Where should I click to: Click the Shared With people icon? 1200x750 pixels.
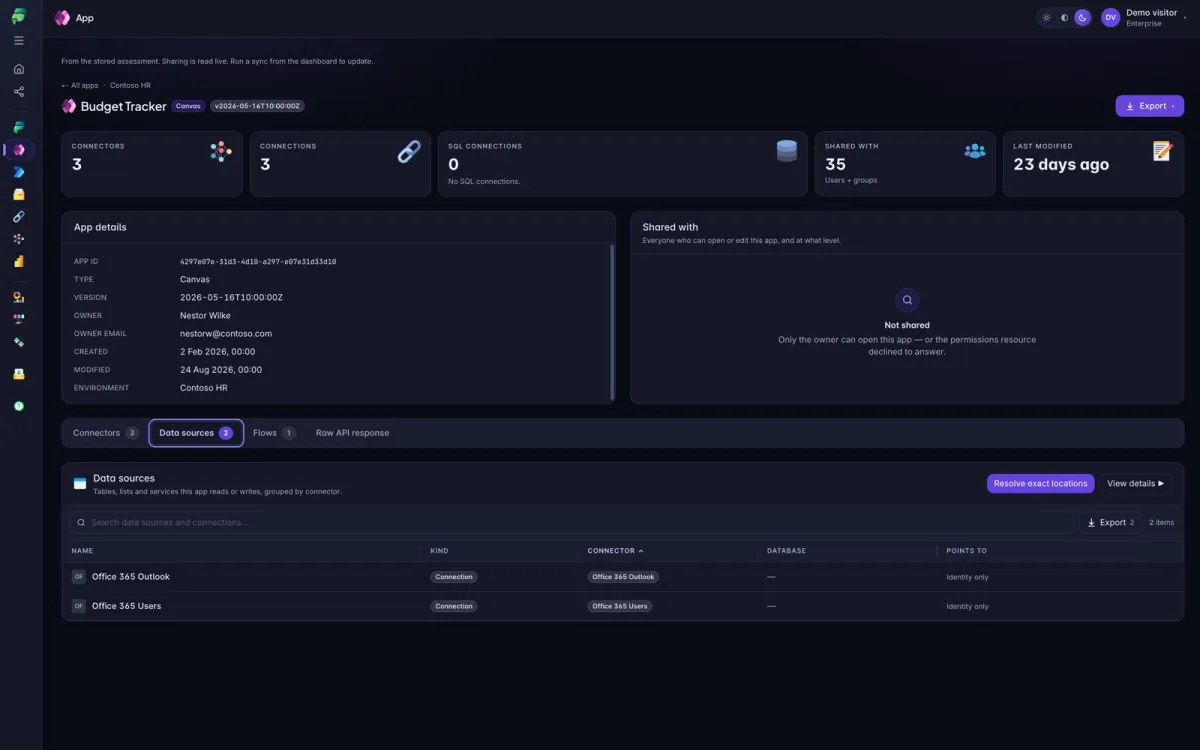[975, 151]
